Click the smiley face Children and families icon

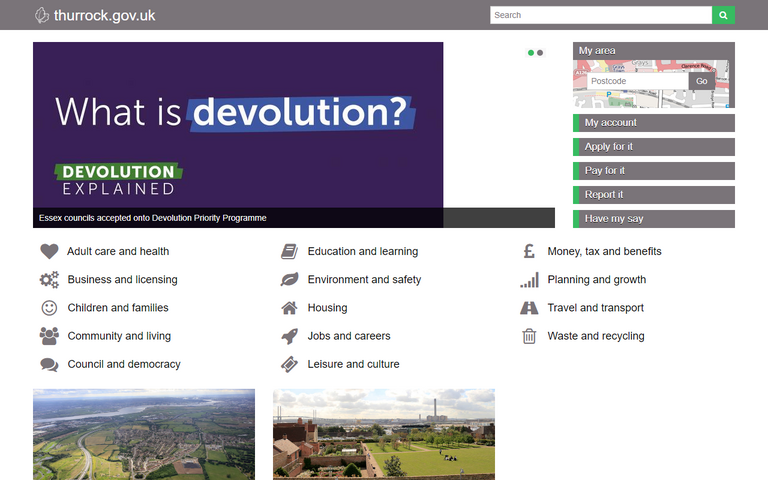click(49, 308)
